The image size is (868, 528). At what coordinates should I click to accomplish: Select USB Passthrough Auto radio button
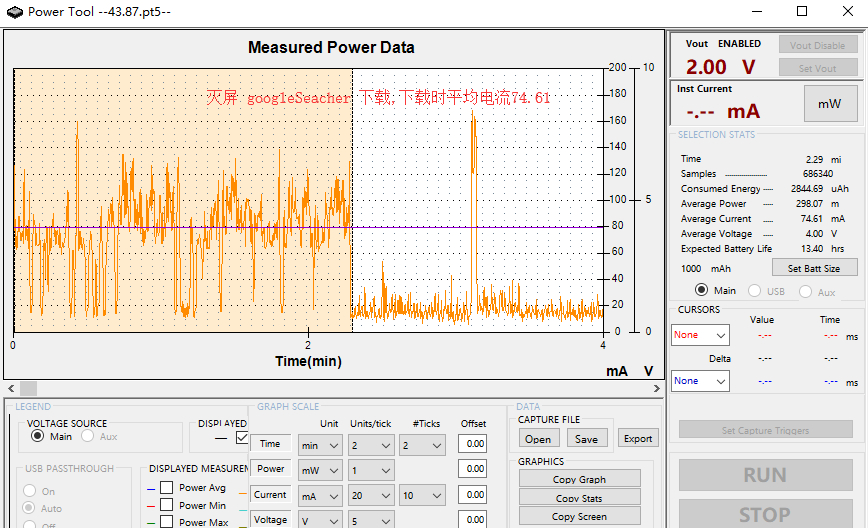tap(28, 508)
